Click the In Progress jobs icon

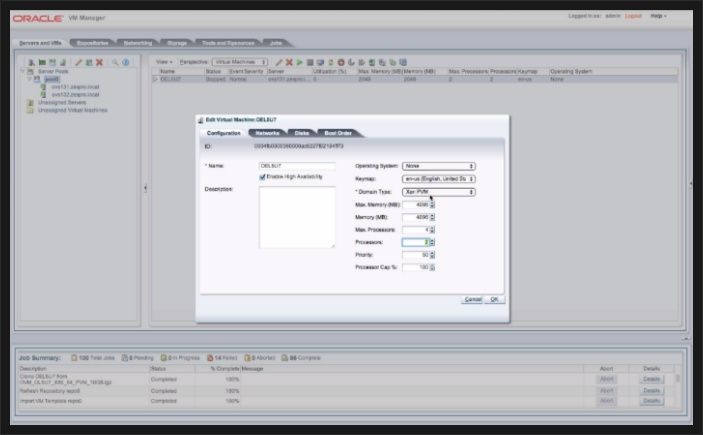164,358
